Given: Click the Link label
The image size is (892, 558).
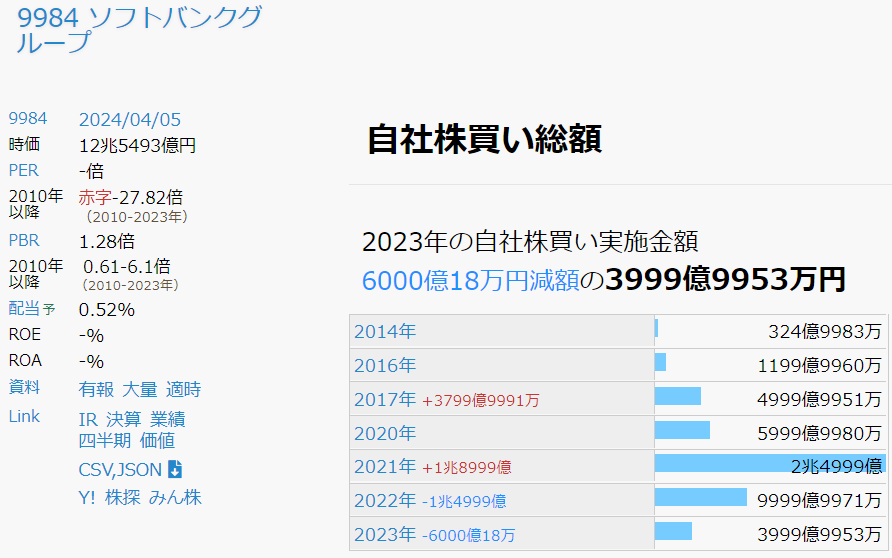Looking at the screenshot, I should [x=24, y=416].
